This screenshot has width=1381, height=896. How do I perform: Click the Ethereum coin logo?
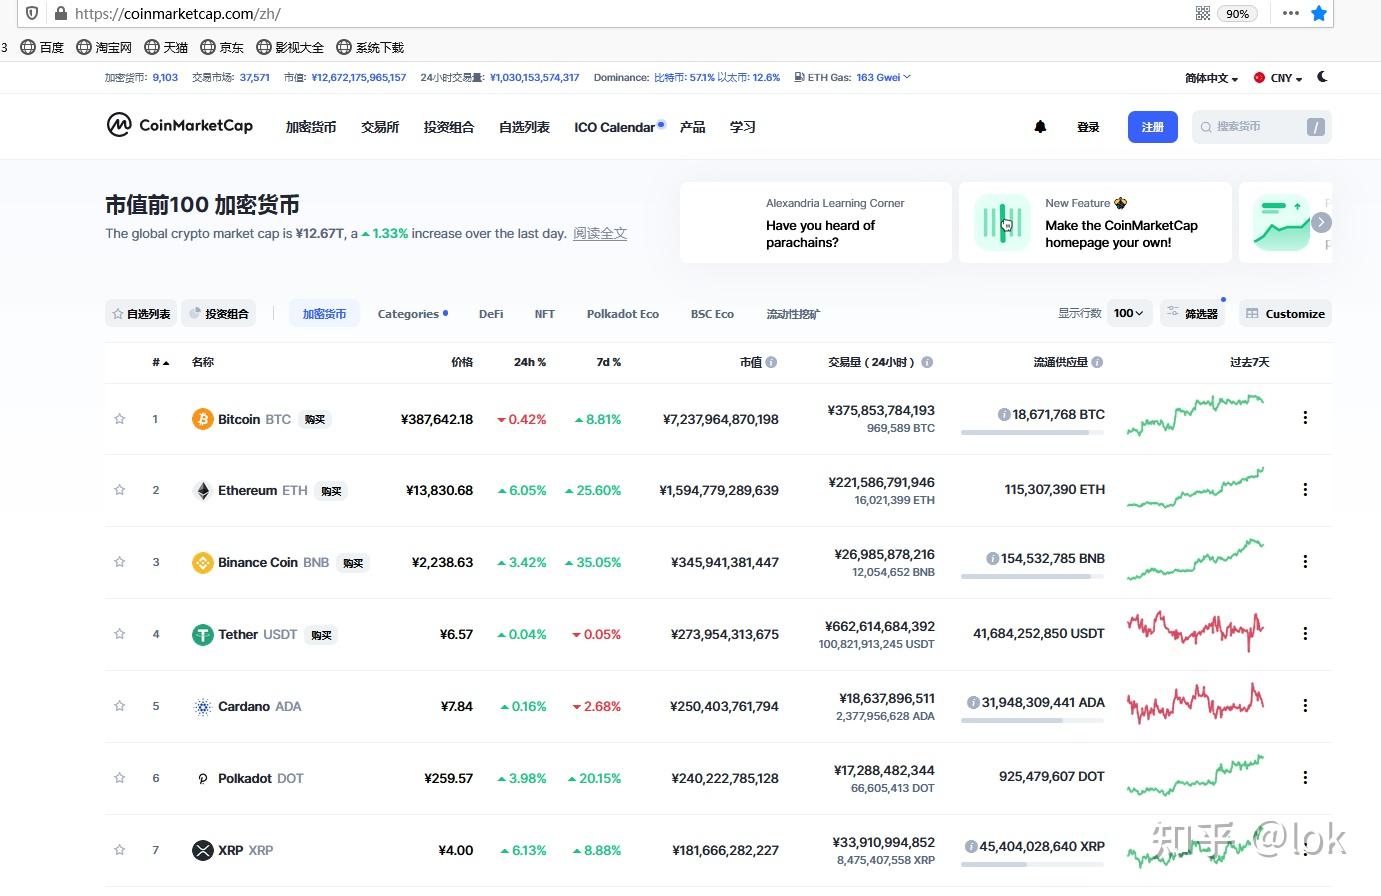pos(202,491)
